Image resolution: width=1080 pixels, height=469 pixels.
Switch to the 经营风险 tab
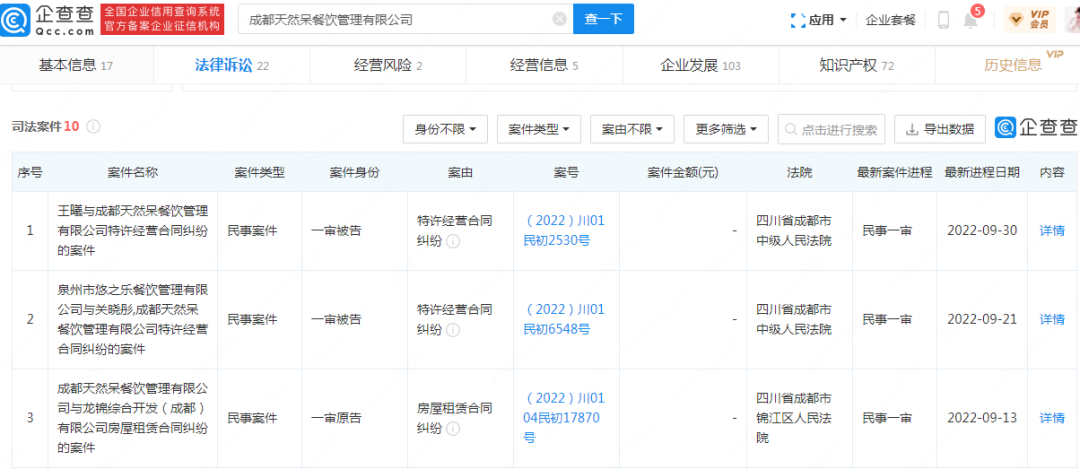[388, 66]
